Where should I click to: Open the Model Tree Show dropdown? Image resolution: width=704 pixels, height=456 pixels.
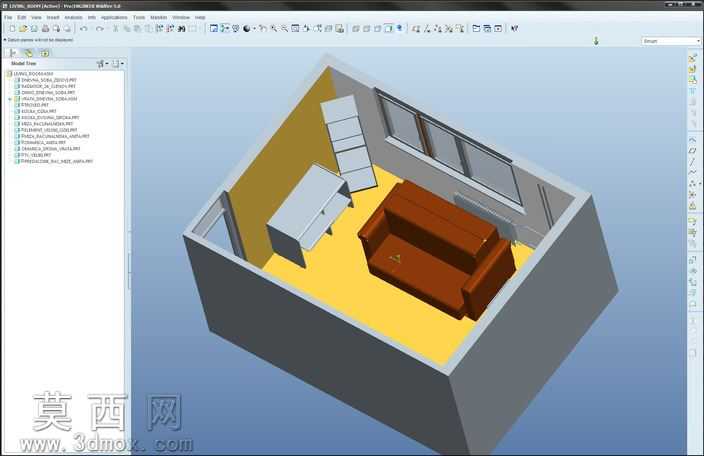(102, 64)
